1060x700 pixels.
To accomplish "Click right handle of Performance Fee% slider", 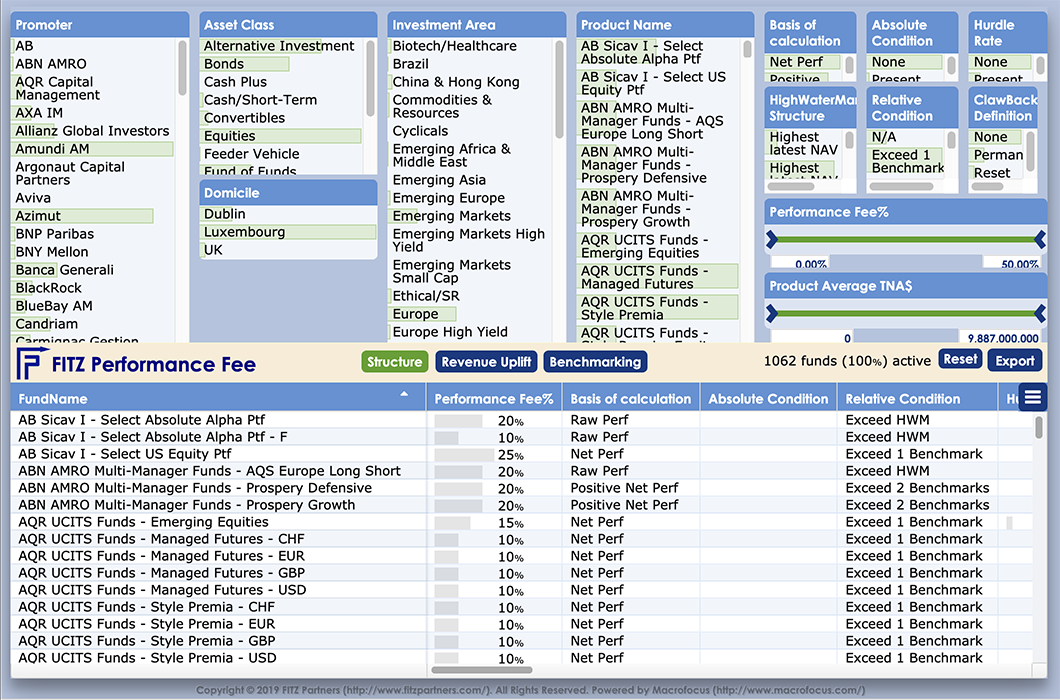I will point(1039,239).
